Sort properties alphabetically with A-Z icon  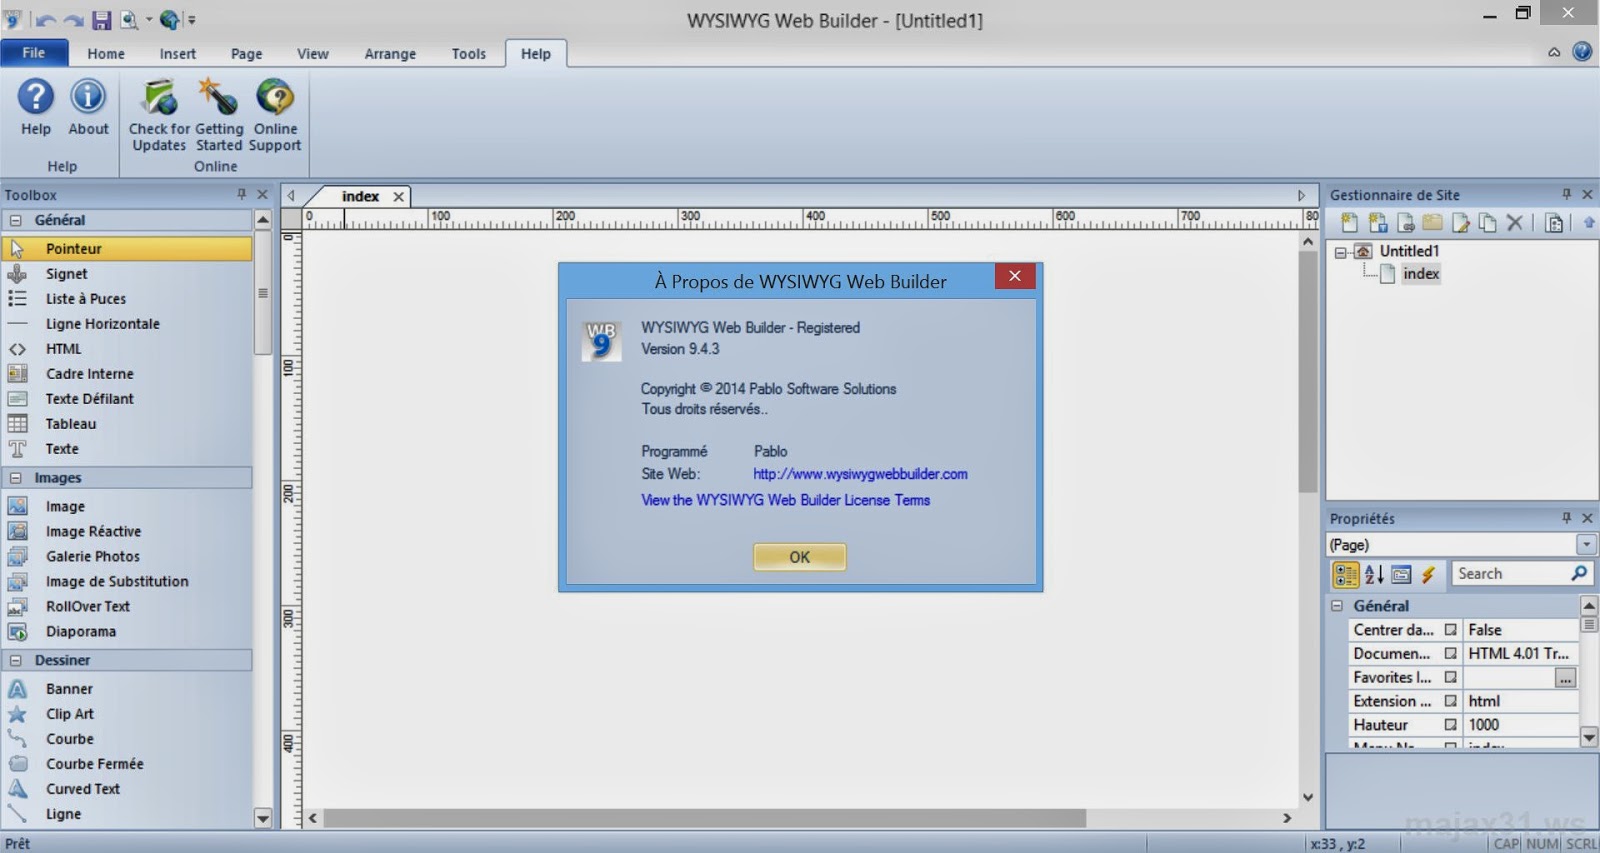1374,574
